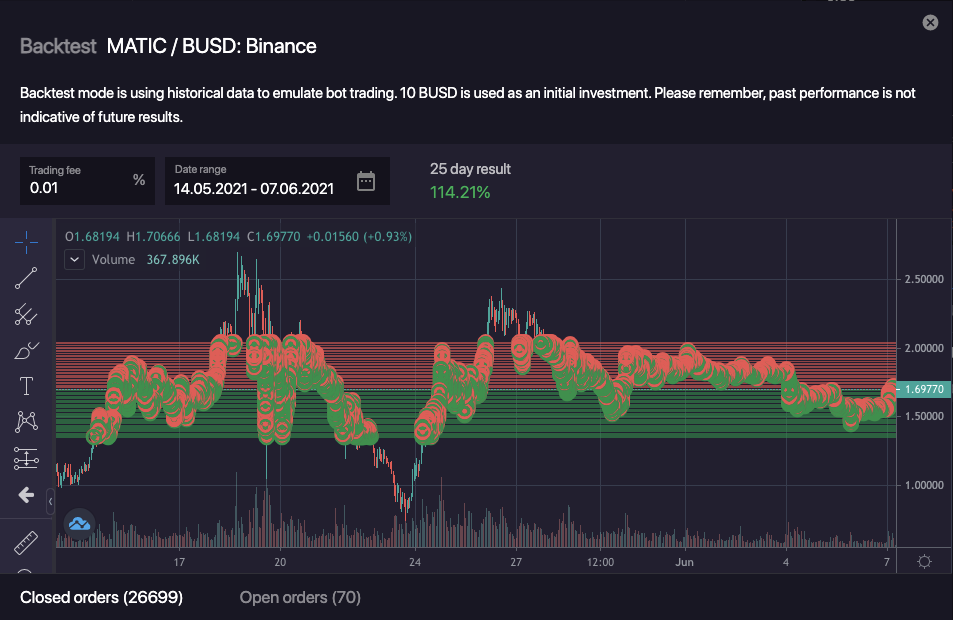Switch to Open orders tab
Viewport: 953px width, 620px height.
point(300,598)
